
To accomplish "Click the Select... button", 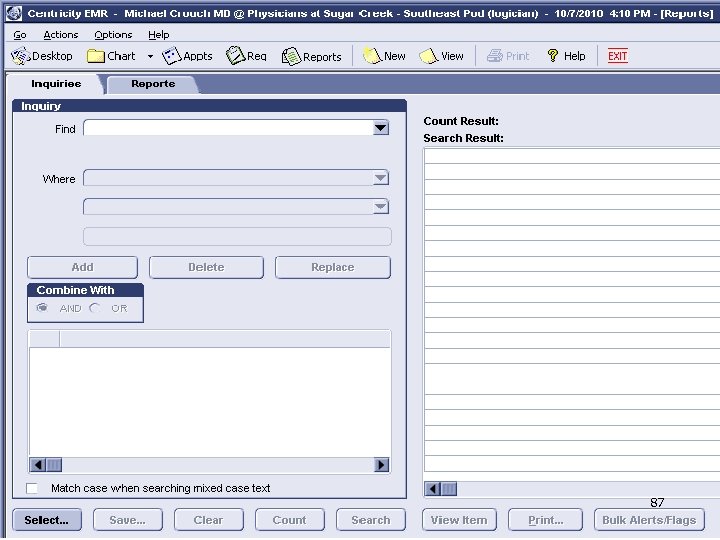I will click(x=47, y=520).
